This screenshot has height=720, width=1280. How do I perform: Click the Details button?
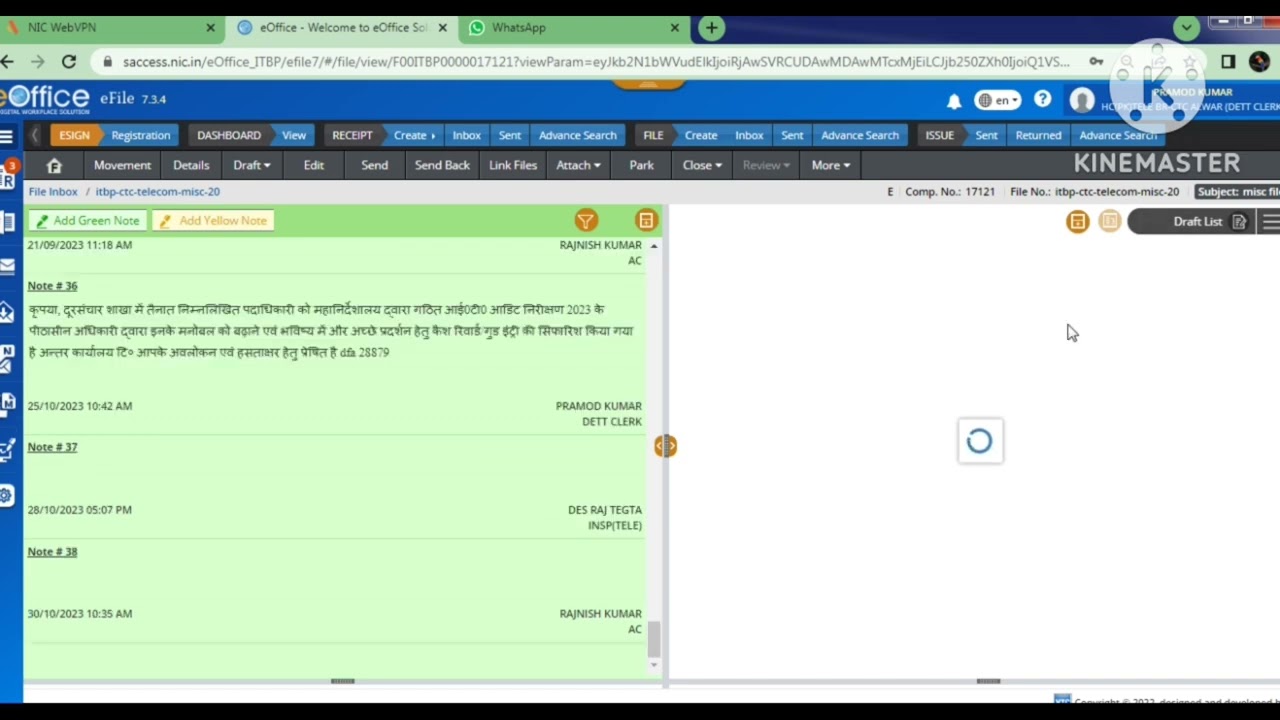[x=191, y=165]
